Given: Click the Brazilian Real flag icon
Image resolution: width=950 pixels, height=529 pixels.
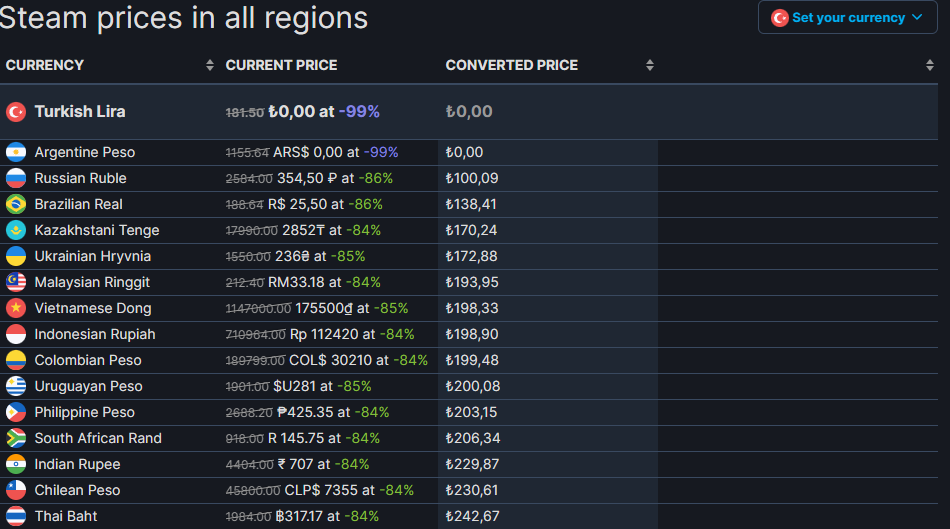Looking at the screenshot, I should [x=16, y=204].
